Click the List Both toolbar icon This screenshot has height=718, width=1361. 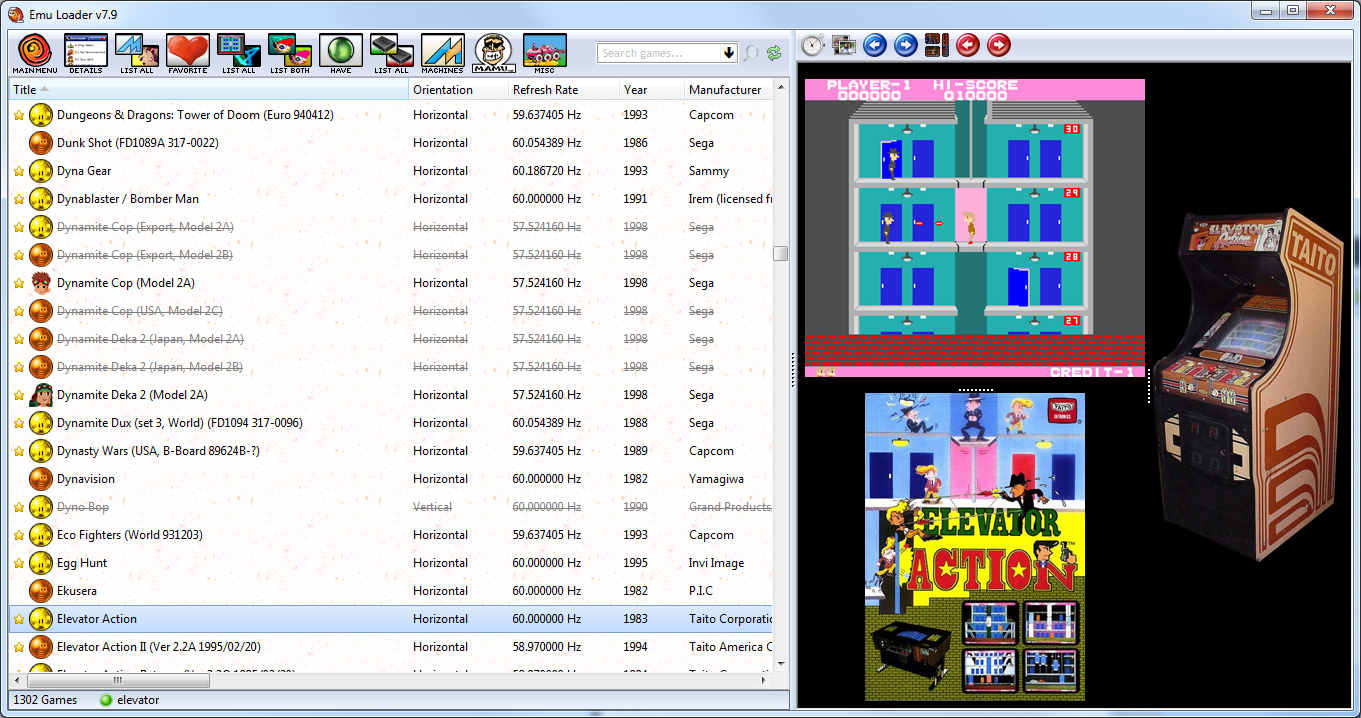pos(290,52)
